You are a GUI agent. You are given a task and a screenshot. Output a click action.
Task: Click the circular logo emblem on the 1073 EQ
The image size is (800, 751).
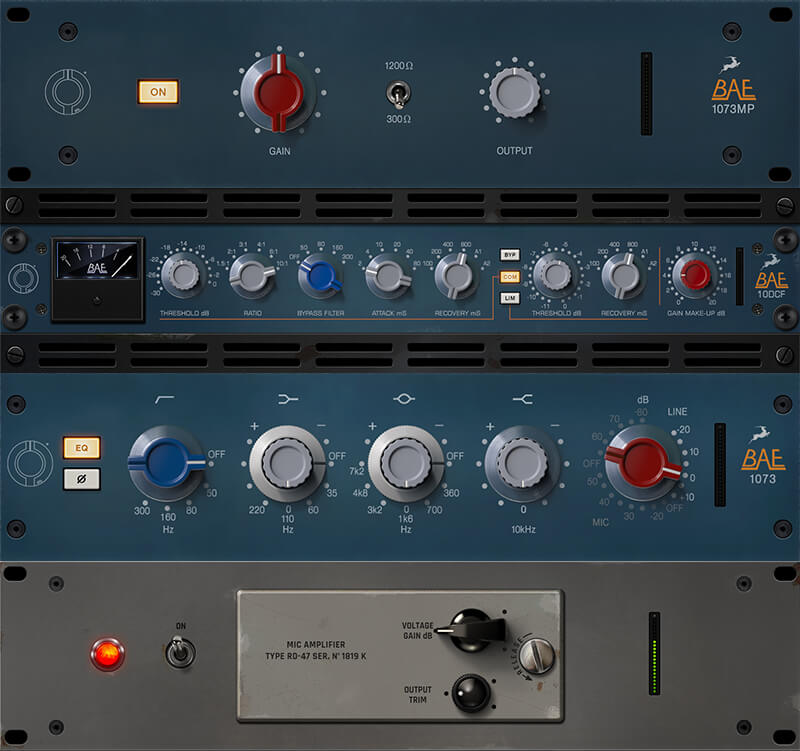point(30,463)
